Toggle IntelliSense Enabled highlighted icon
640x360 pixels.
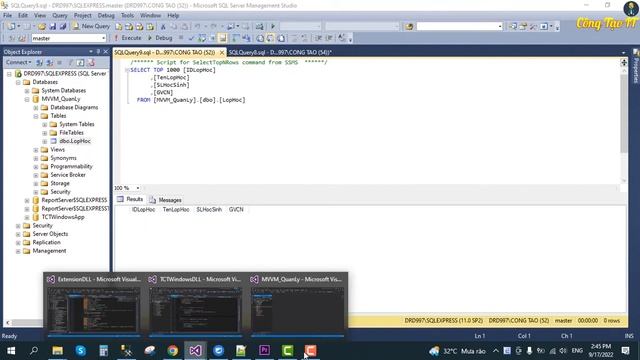tap(222, 38)
